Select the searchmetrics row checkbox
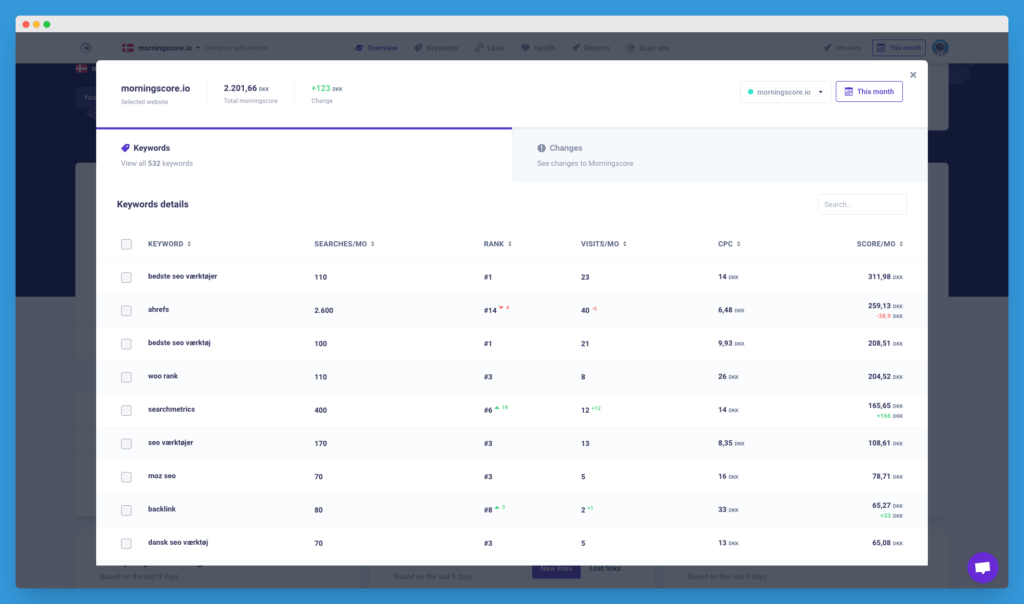Viewport: 1024px width, 604px height. click(x=126, y=410)
